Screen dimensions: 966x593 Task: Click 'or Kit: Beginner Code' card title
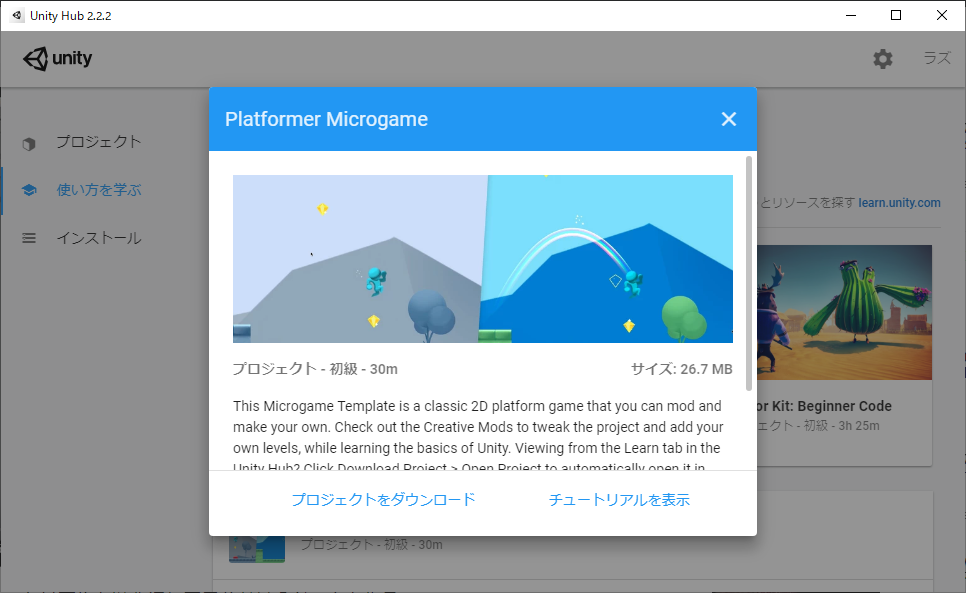[x=824, y=406]
